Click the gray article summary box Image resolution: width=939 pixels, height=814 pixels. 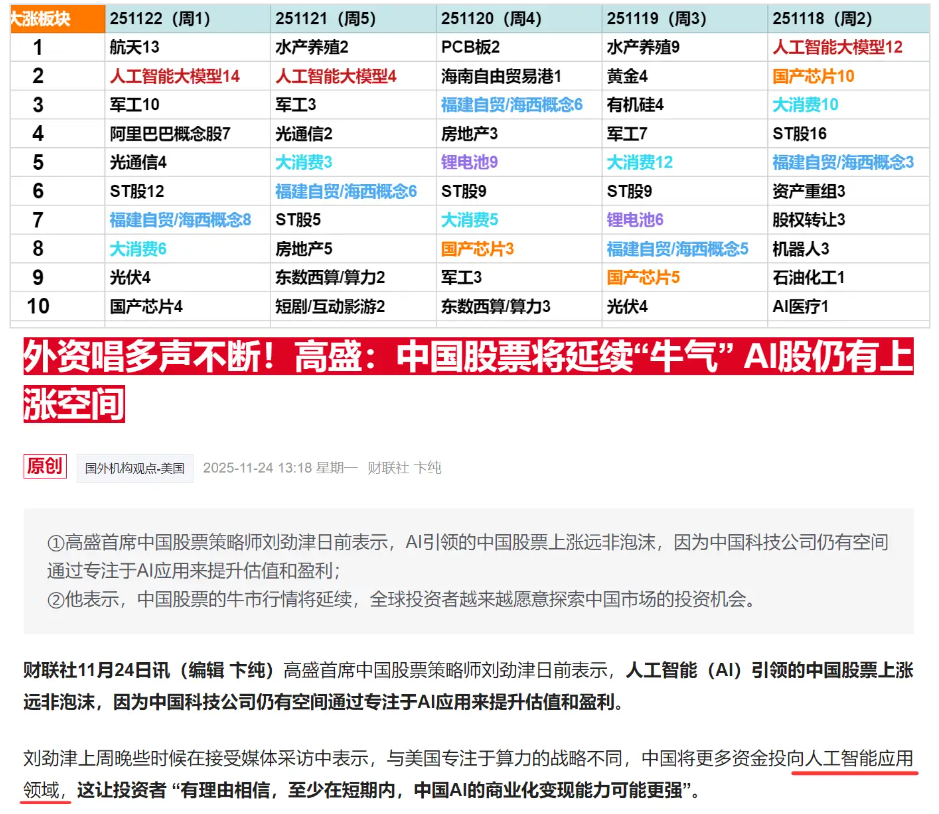[x=468, y=570]
